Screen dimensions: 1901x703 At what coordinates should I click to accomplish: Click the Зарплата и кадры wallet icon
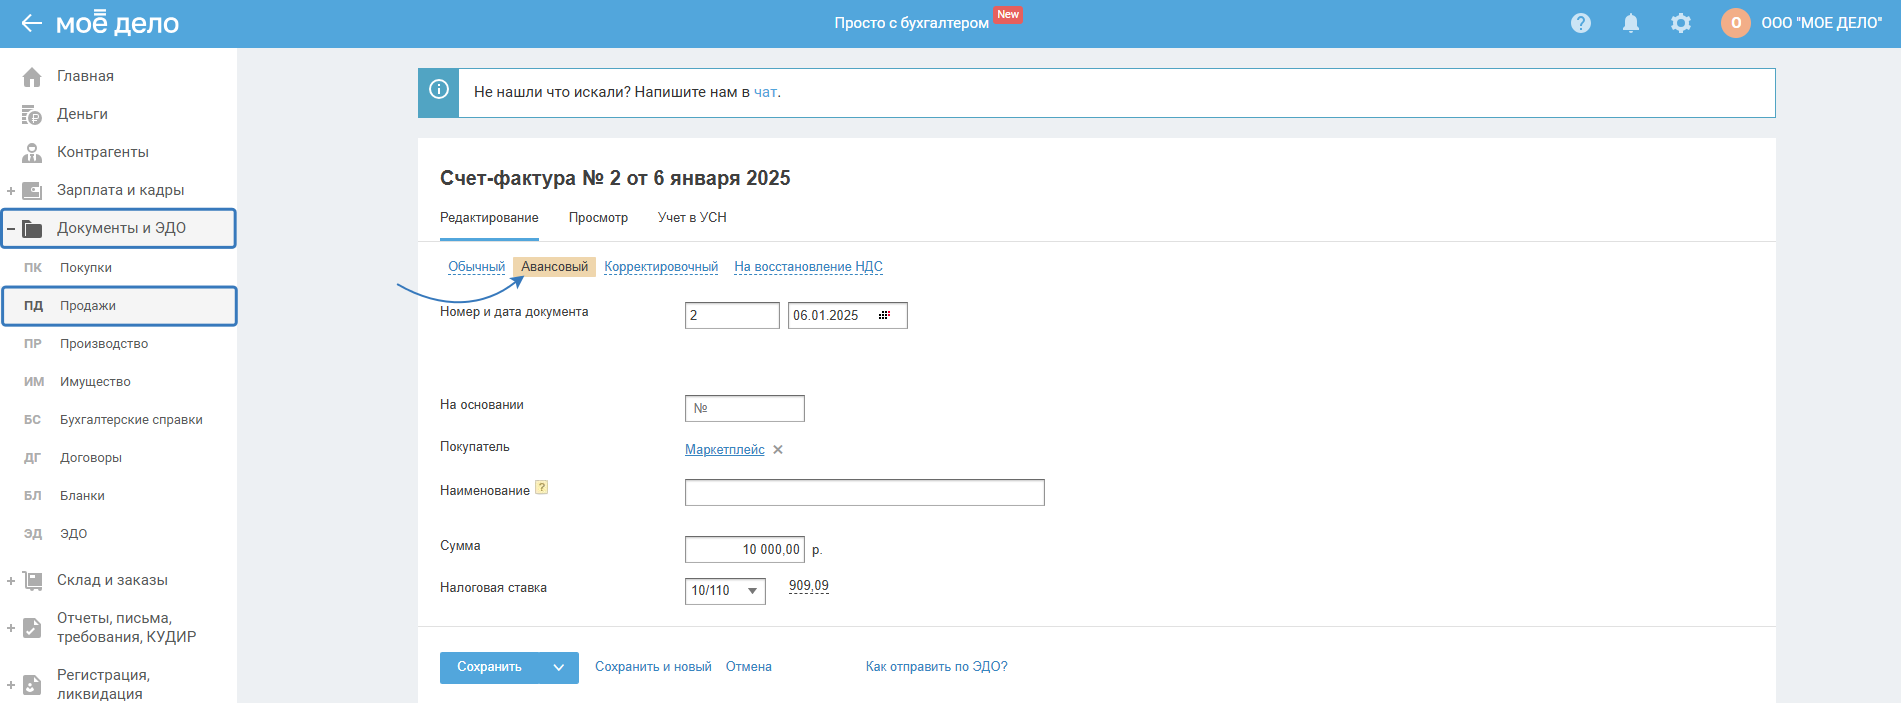(32, 191)
